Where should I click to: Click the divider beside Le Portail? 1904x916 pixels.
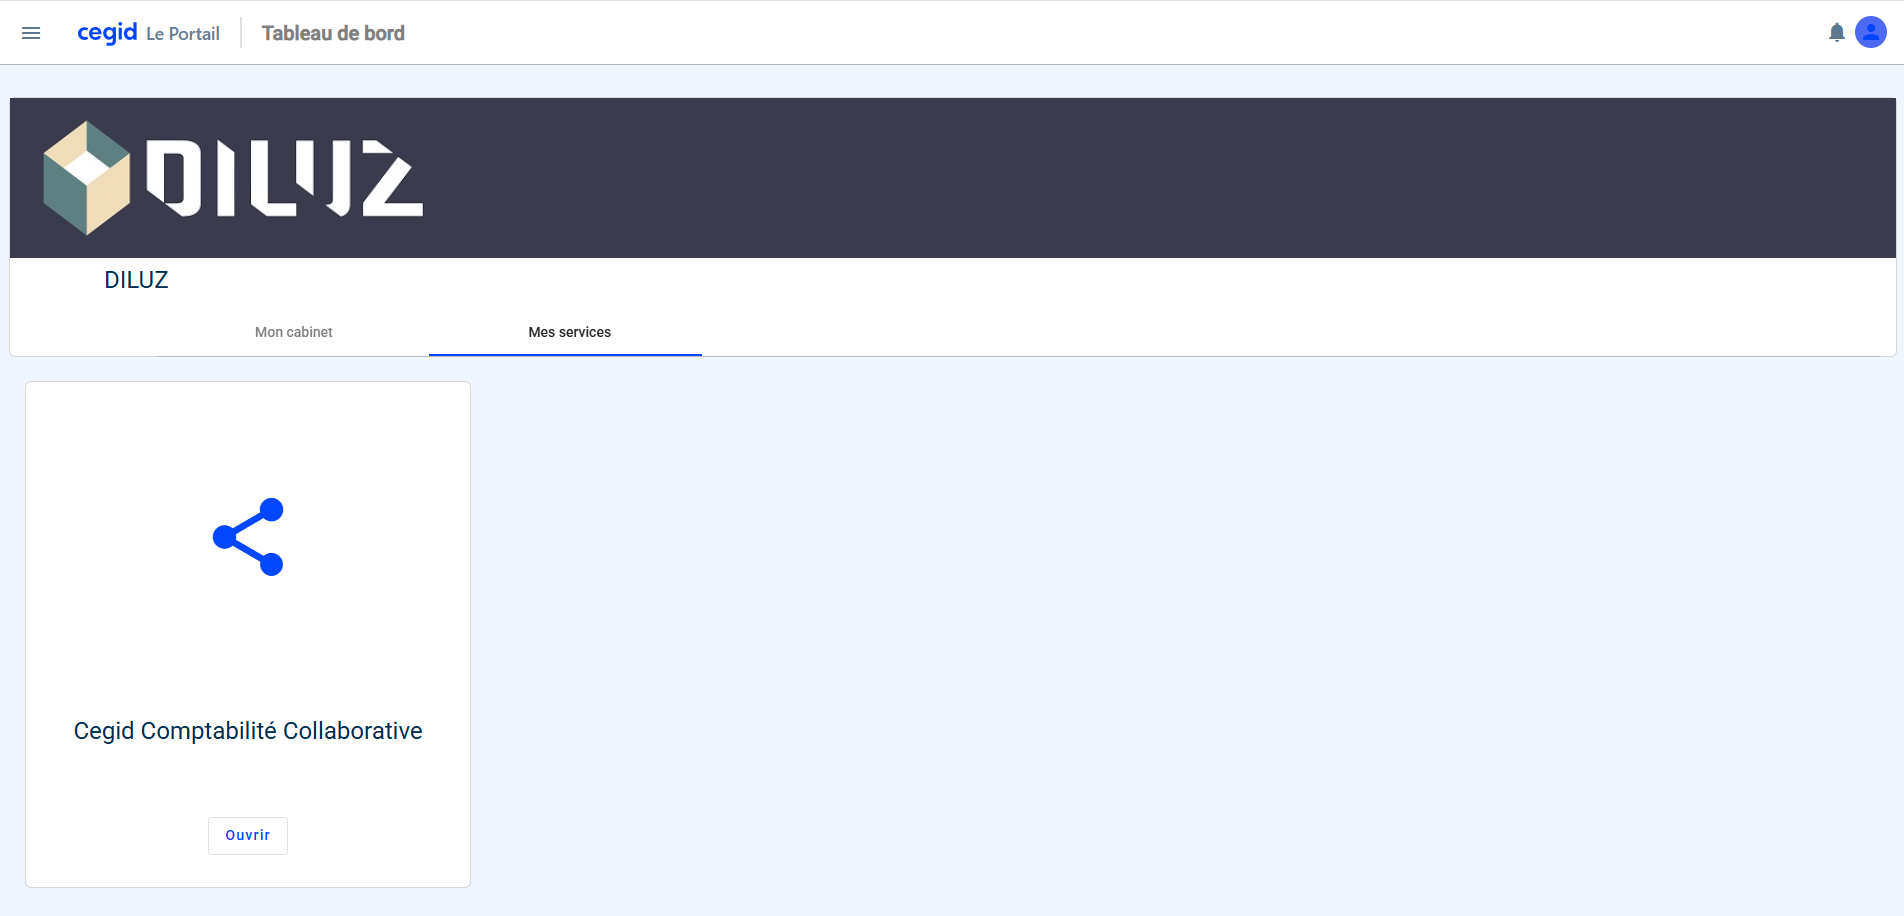[x=241, y=33]
